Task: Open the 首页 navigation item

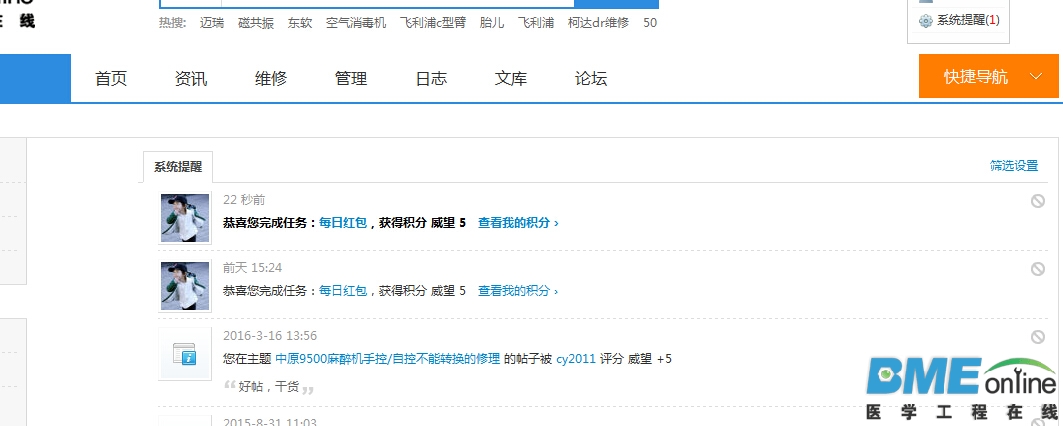Action: tap(111, 79)
